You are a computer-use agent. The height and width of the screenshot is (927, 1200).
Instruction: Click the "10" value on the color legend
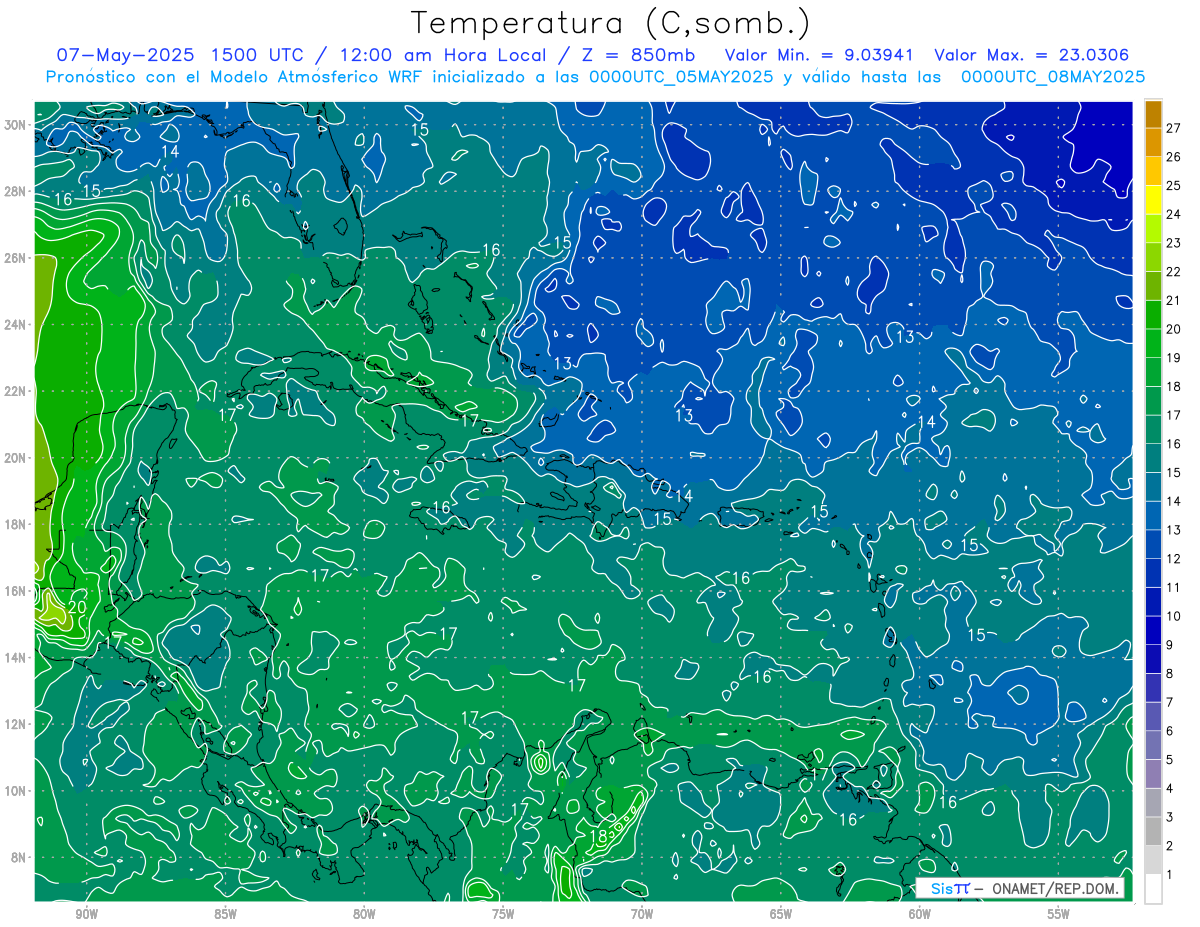point(1173,616)
